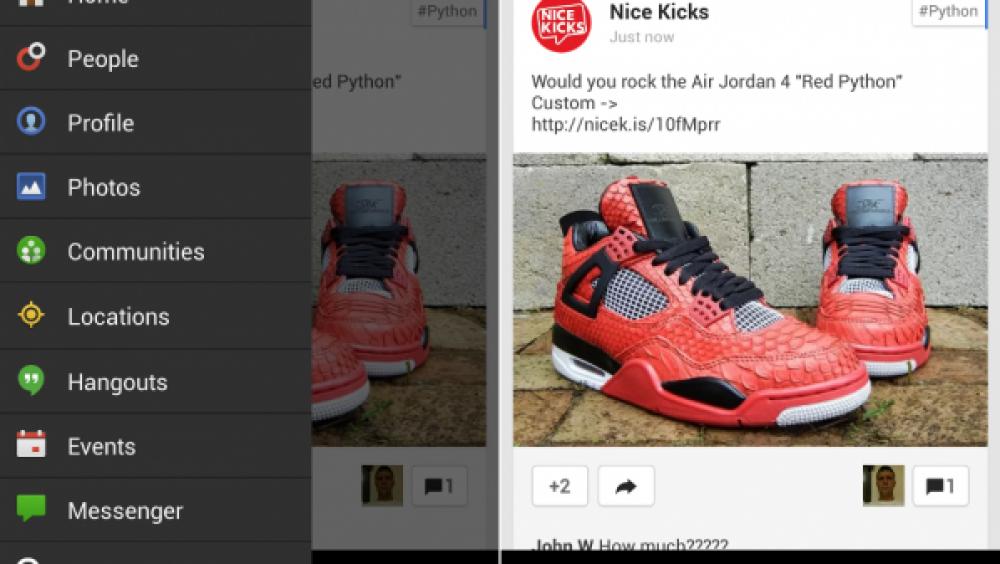Screen dimensions: 1000x564
Task: Open the green Hangouts quote icon
Action: coord(31,381)
